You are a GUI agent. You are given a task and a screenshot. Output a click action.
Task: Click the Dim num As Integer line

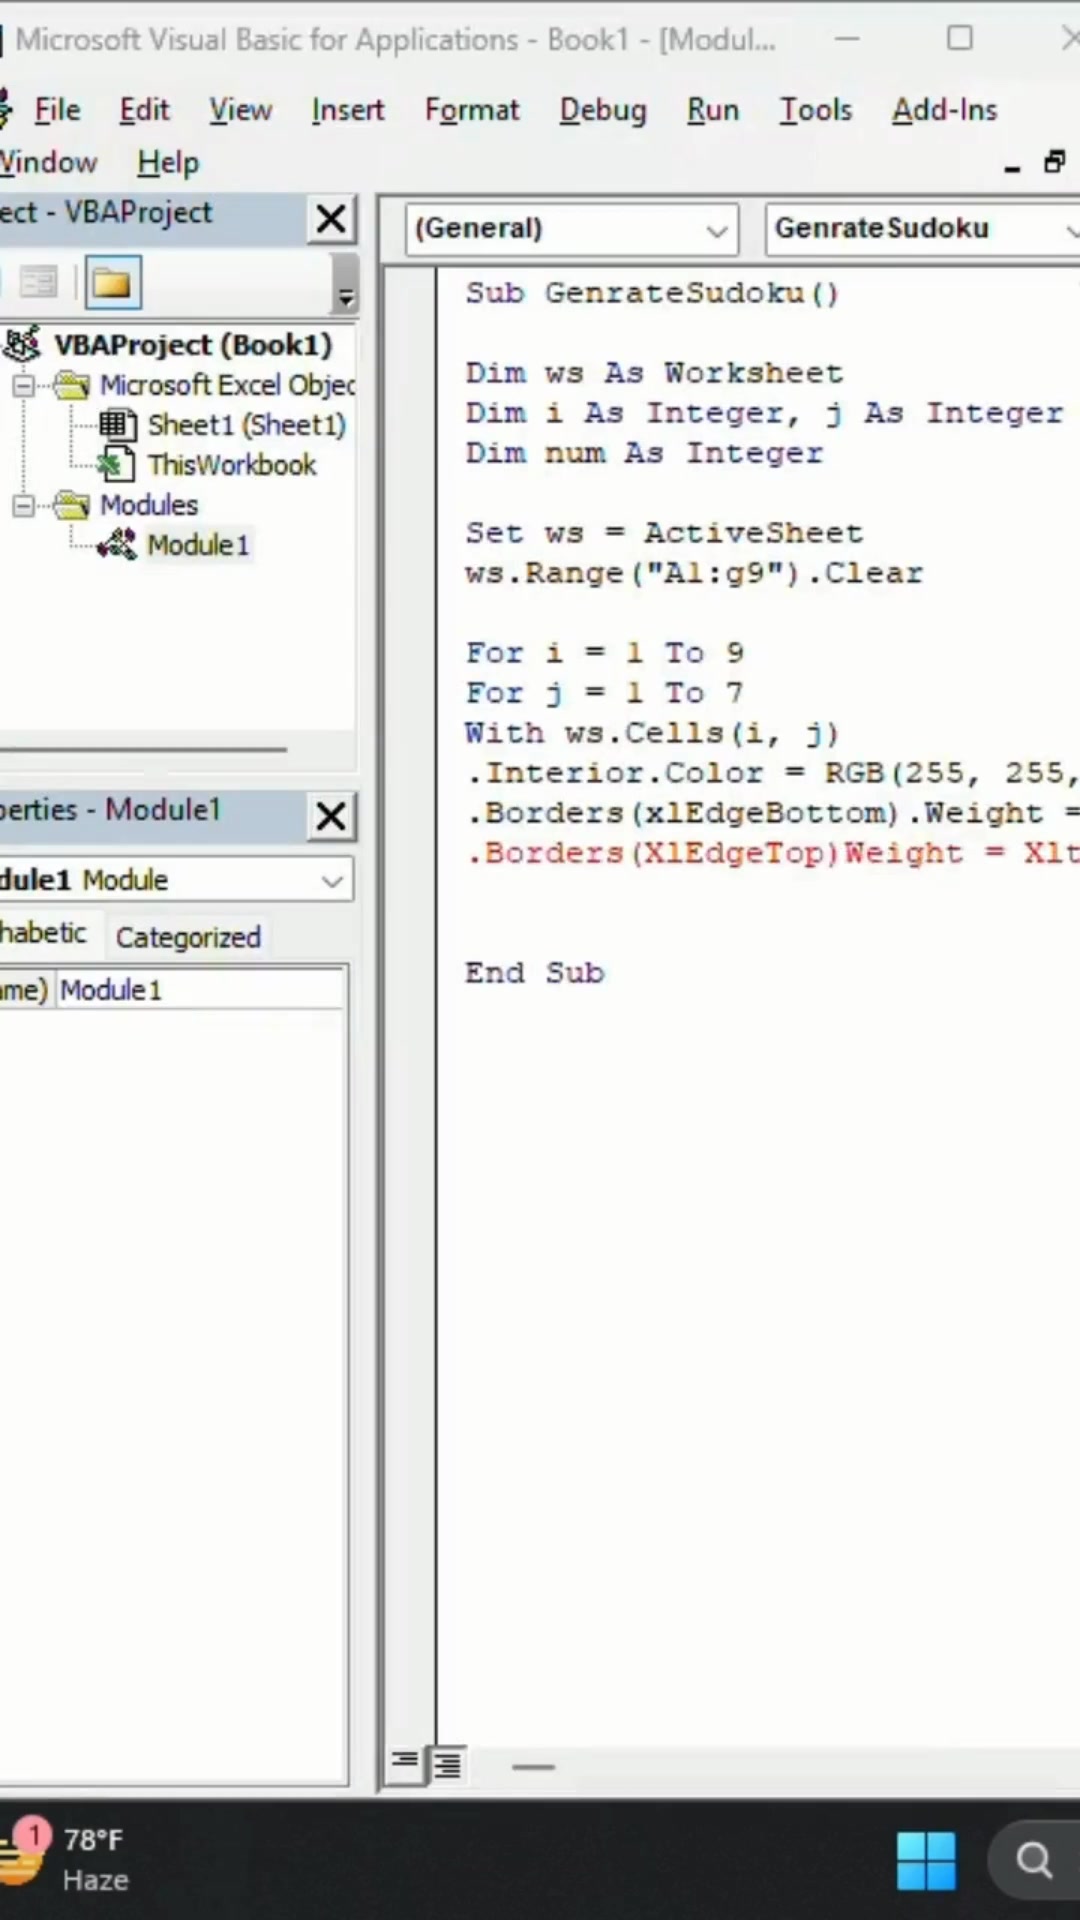644,453
